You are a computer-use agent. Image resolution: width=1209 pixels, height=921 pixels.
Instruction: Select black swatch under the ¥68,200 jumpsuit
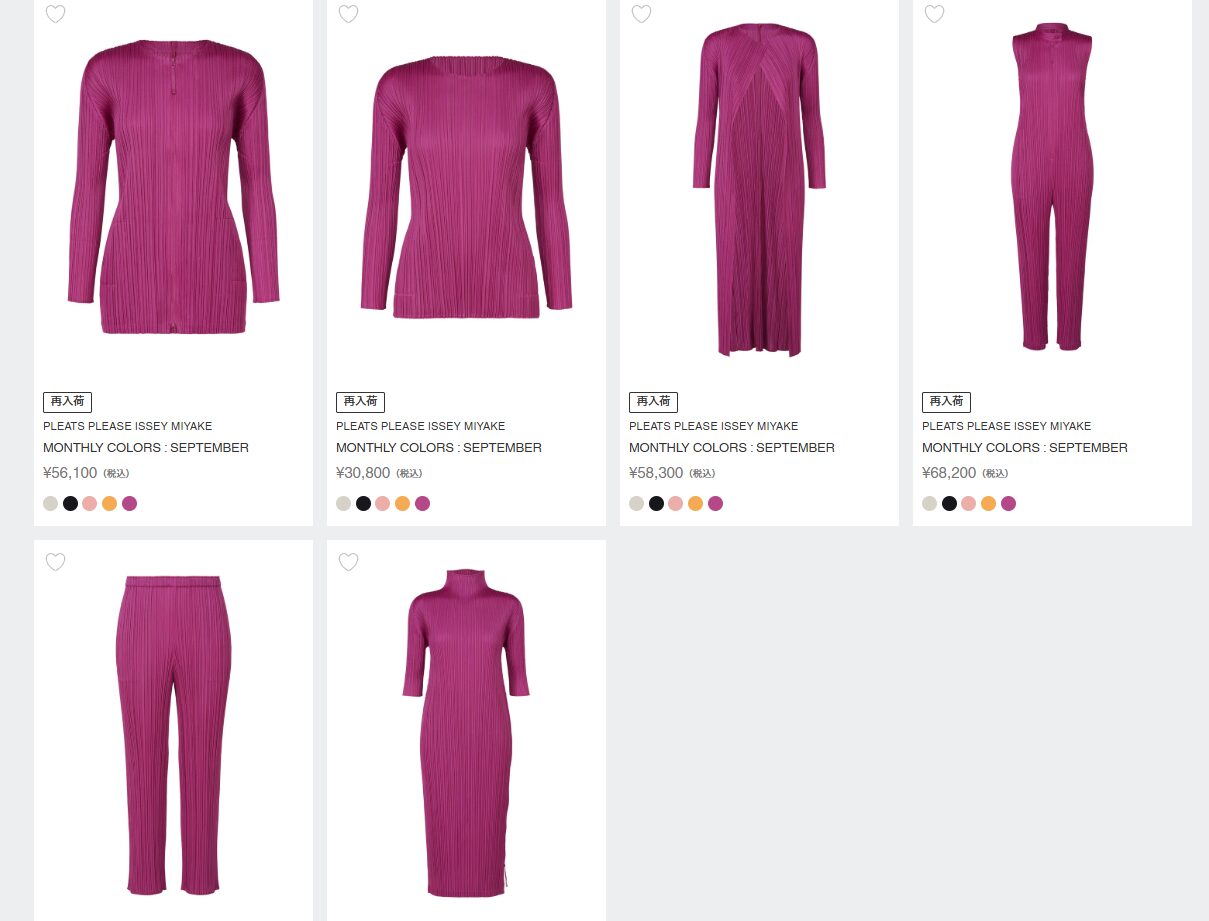coord(949,503)
